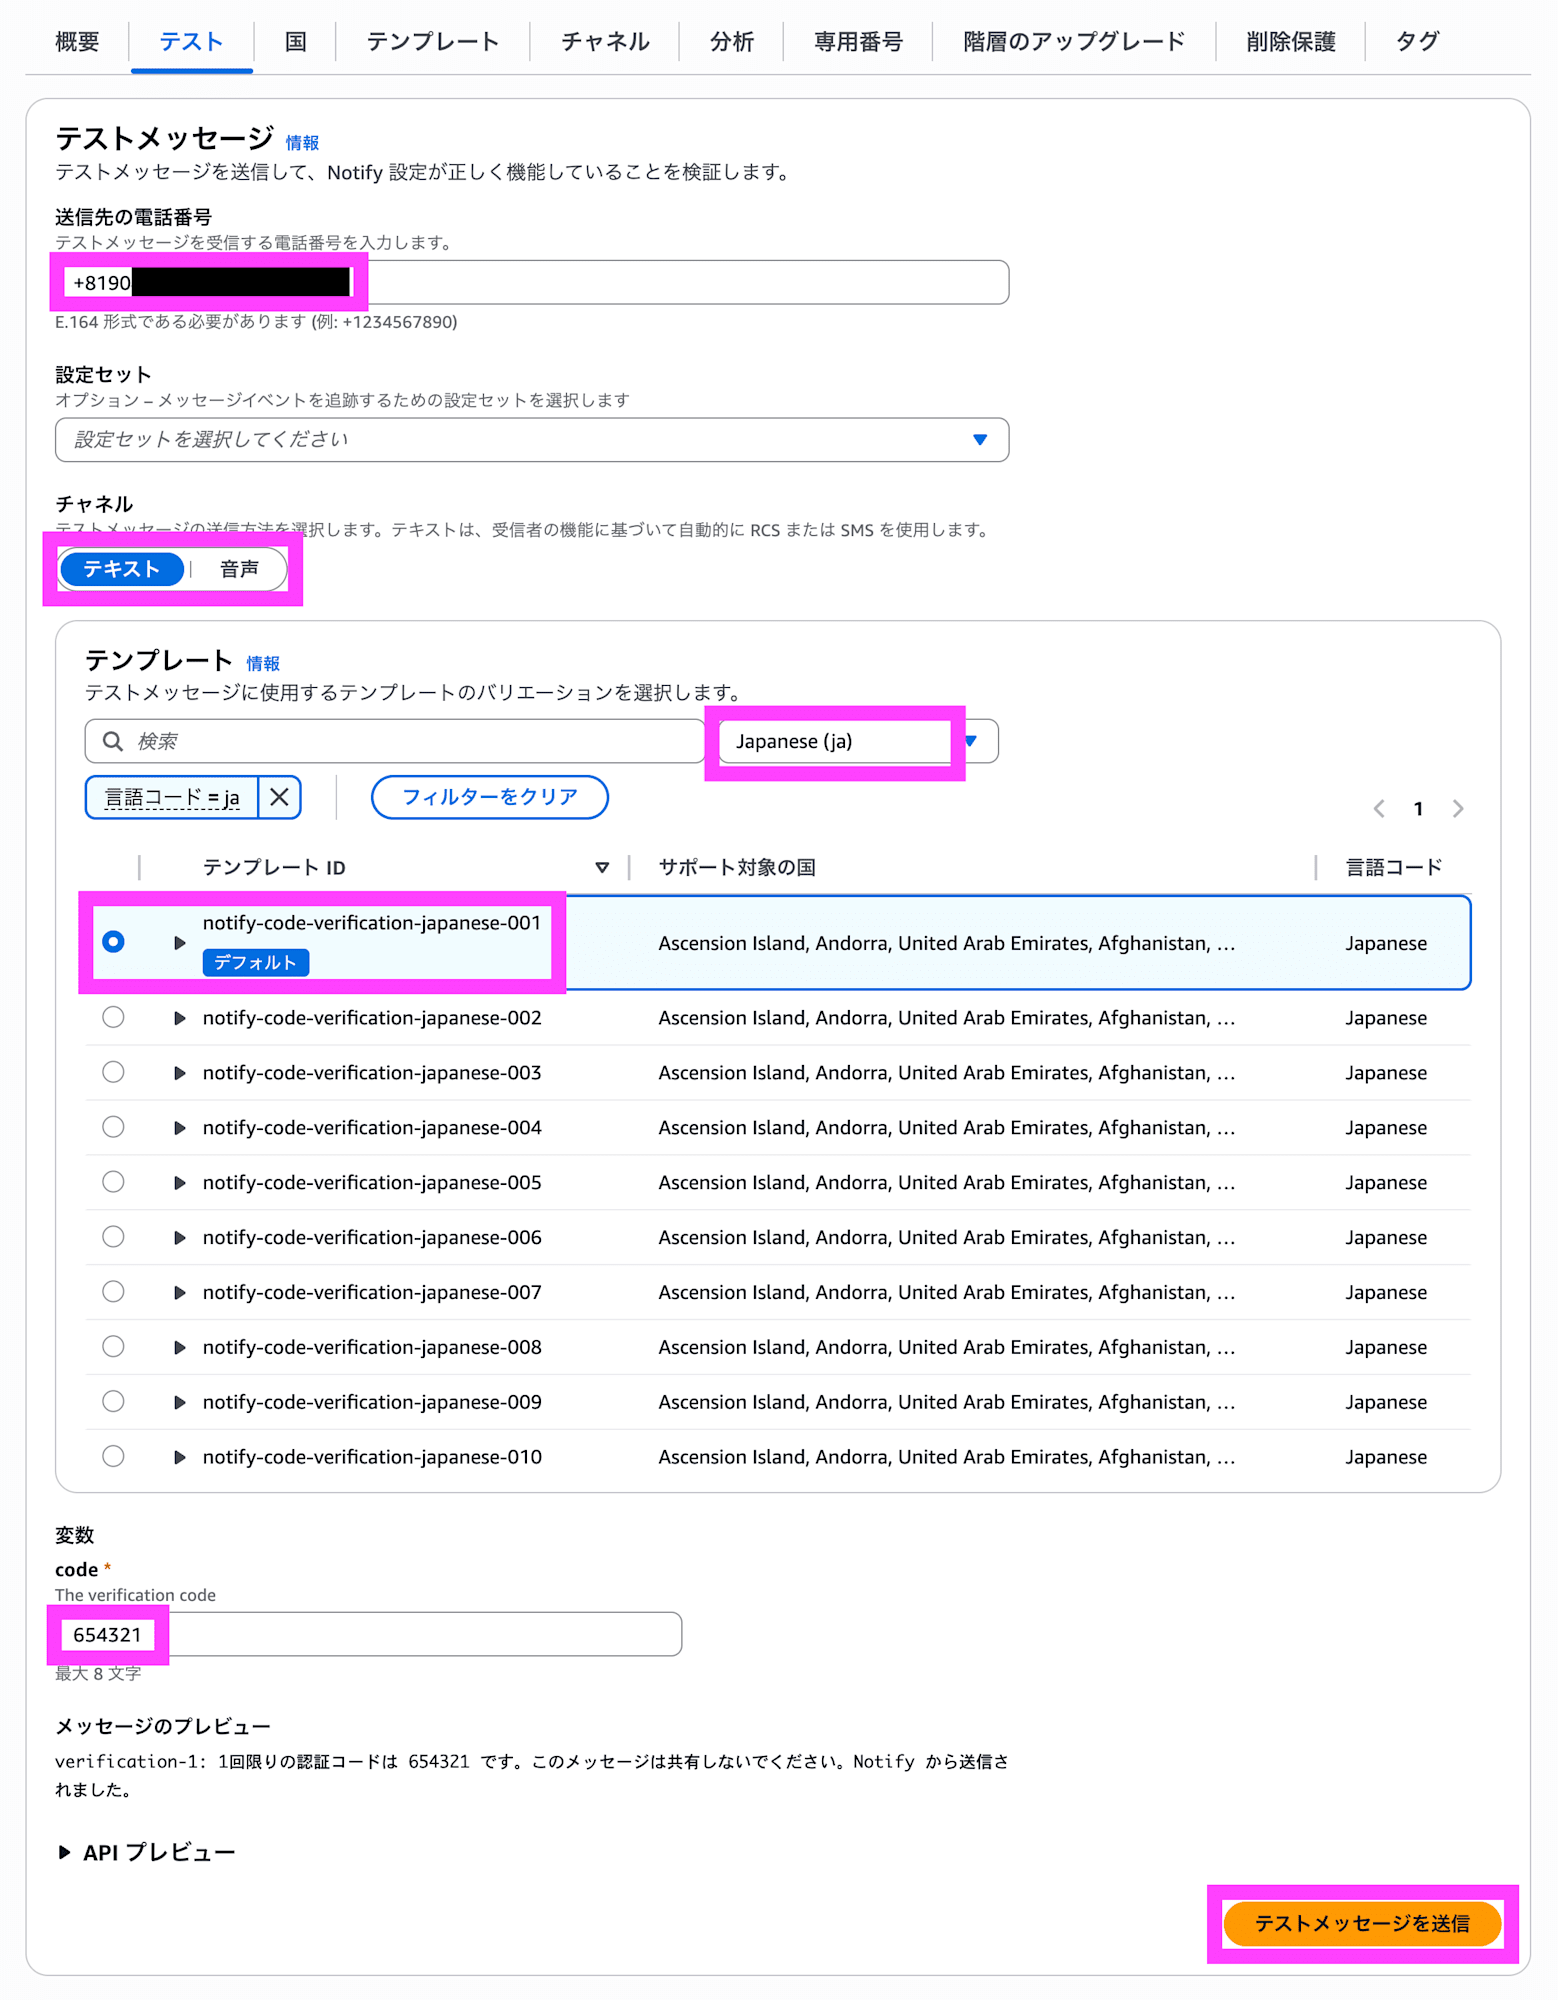The height and width of the screenshot is (2000, 1558).
Task: Select radio for notify-code-verification-japanese-001
Action: [113, 942]
